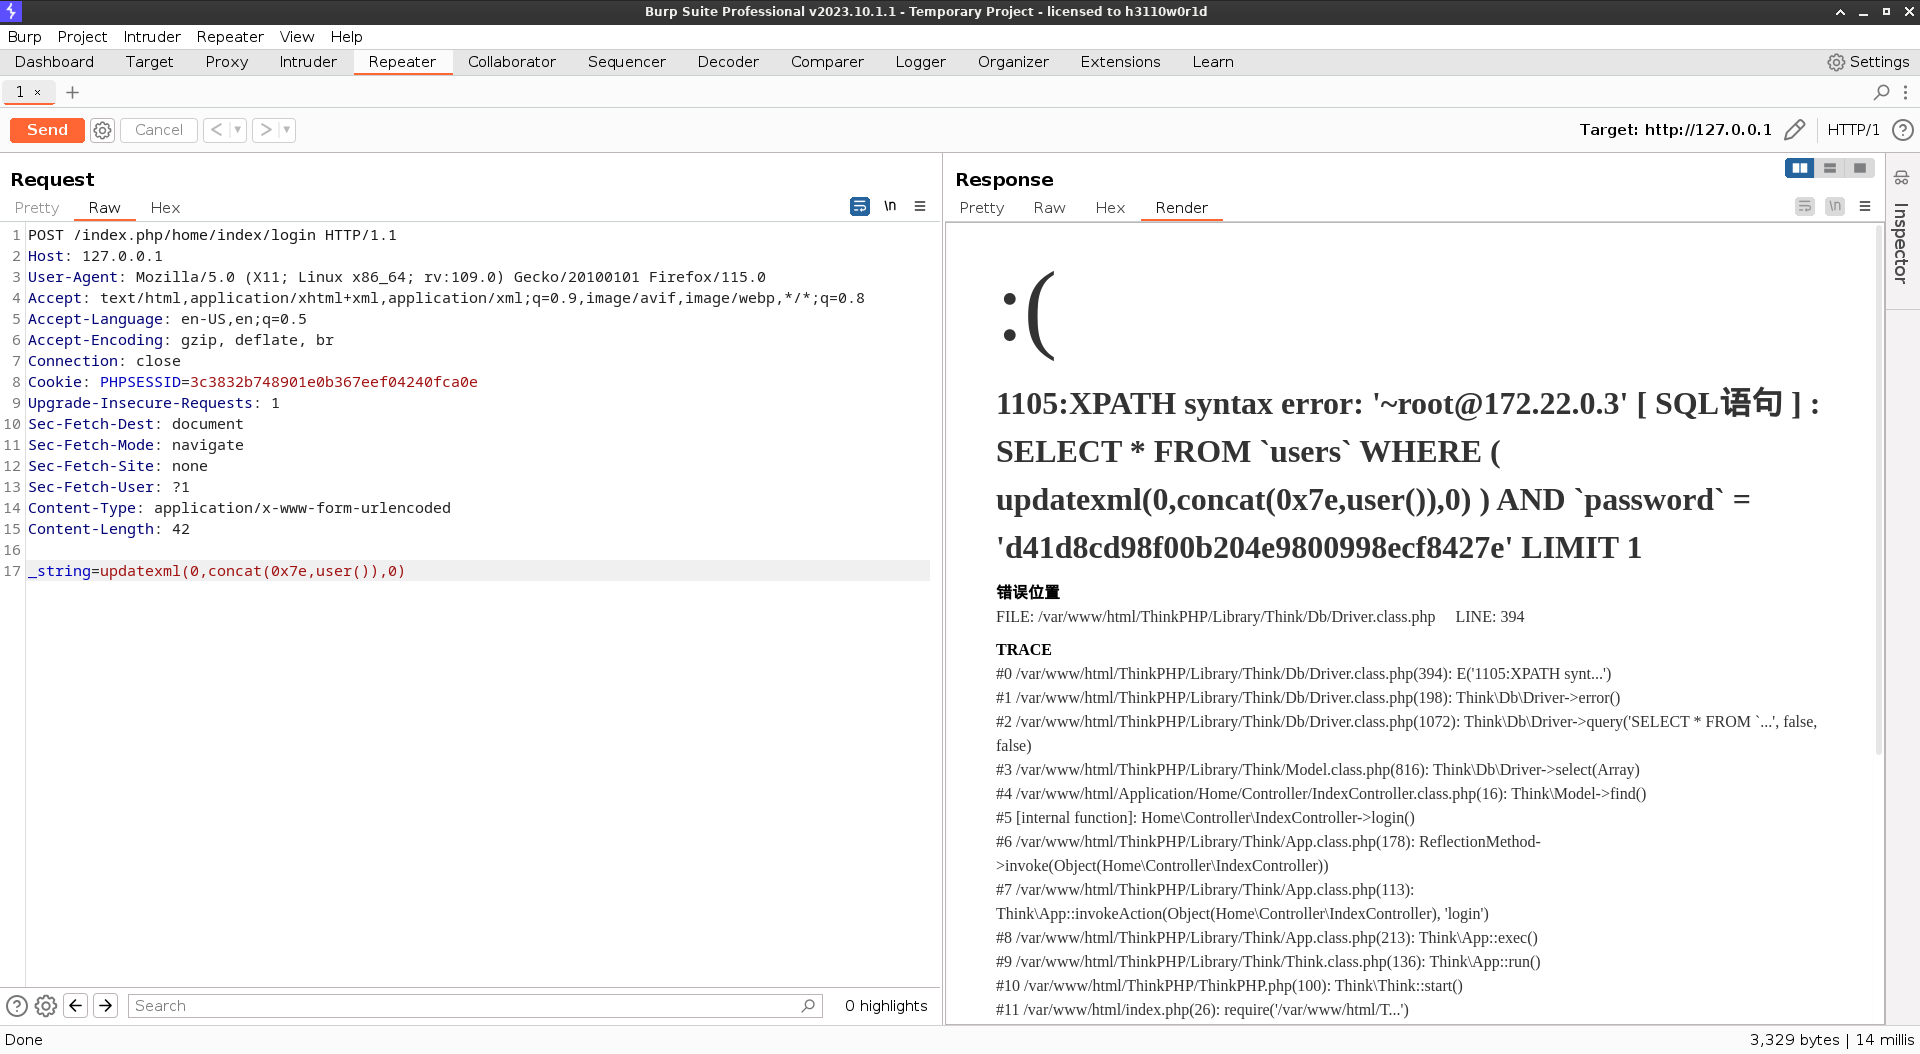This screenshot has height=1054, width=1920.
Task: Open the Repeater tab bar kebab menu
Action: 1905,92
